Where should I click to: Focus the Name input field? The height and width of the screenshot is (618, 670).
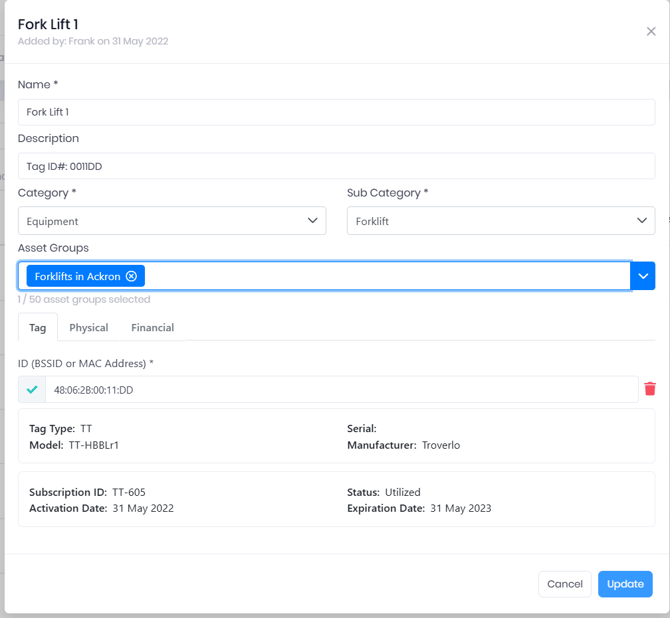pos(336,112)
